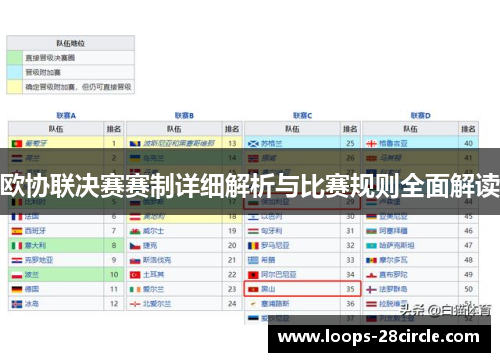500x362 pixels.
Task: Click the Iceland flag icon beside 冰岛
Action: pyautogui.click(x=17, y=304)
